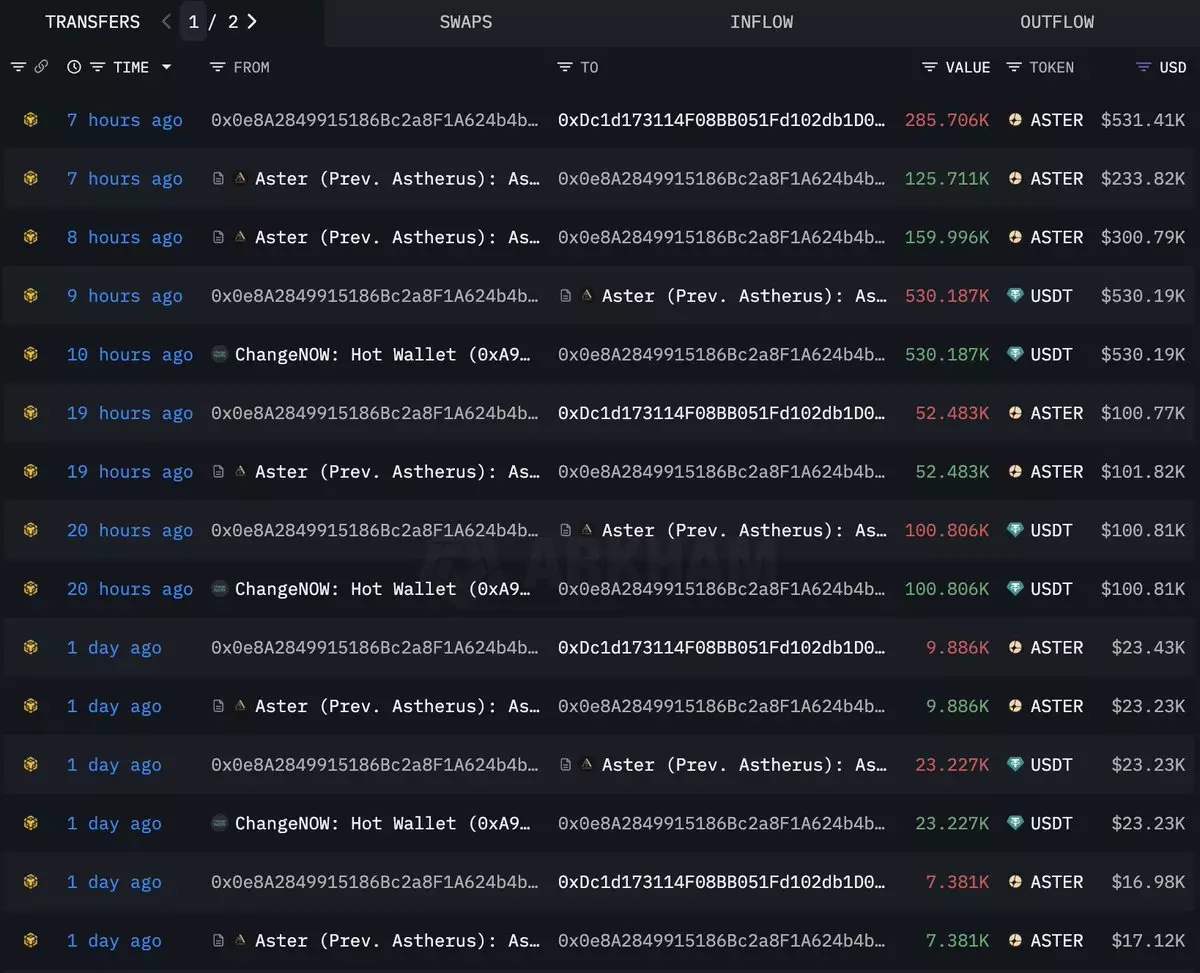Open the leftmost header filter icon beside the link icon
Image resolution: width=1200 pixels, height=973 pixels.
click(x=18, y=67)
